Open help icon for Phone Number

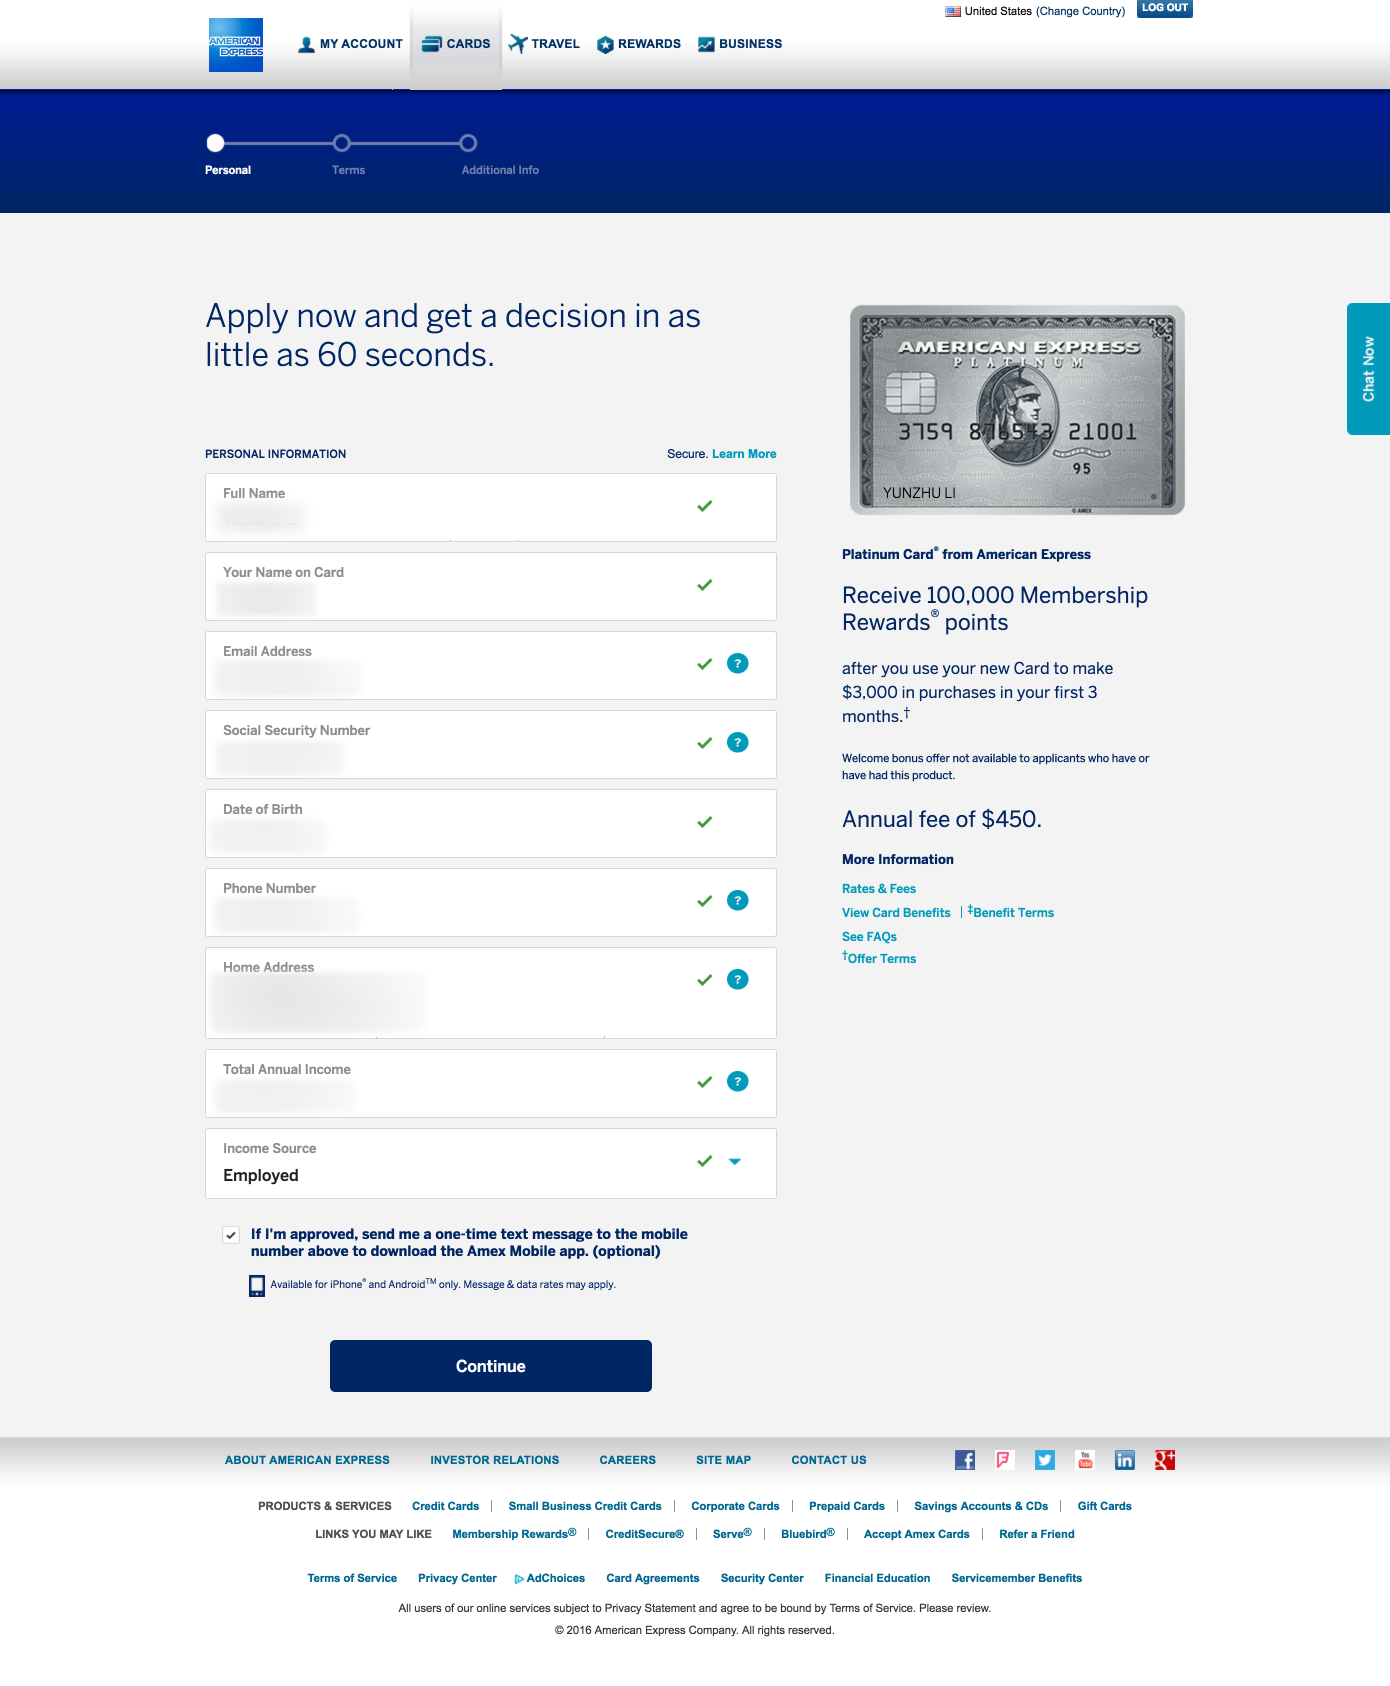click(x=737, y=900)
